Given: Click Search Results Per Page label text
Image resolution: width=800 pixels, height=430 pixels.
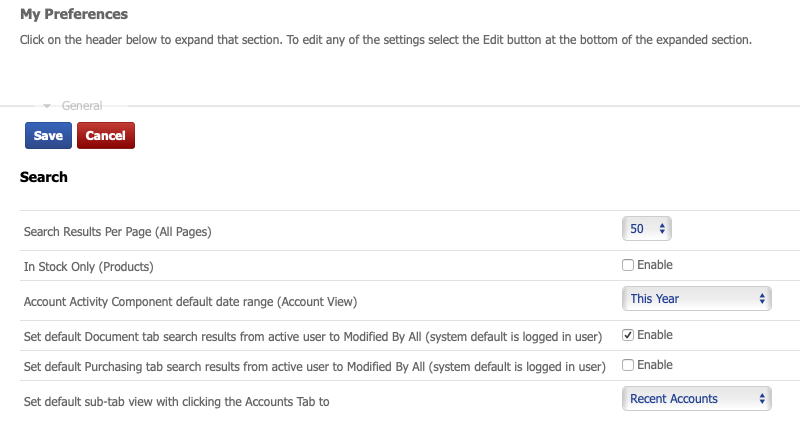Looking at the screenshot, I should click(118, 231).
